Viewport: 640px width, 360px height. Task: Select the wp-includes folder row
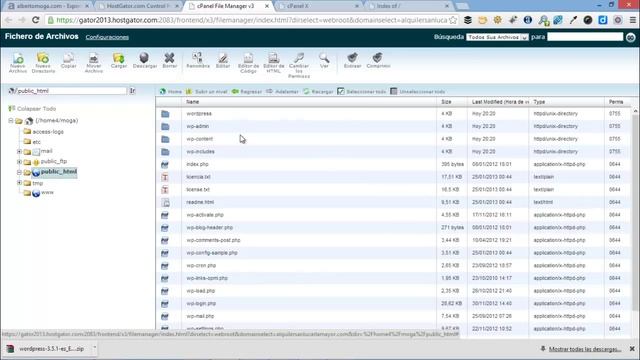coord(392,152)
